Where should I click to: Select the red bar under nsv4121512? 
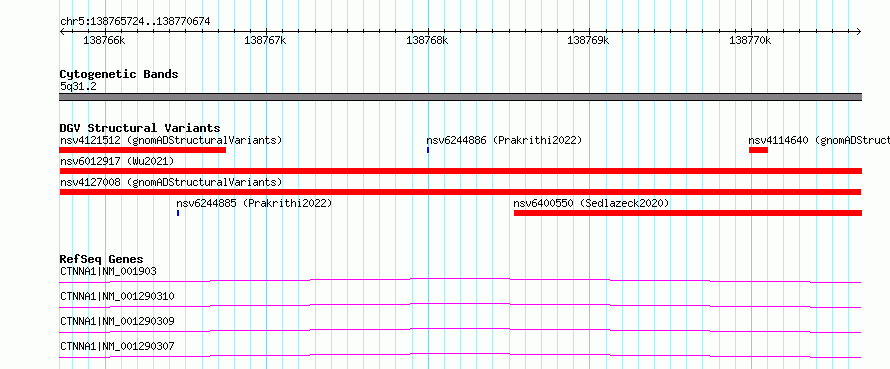[142, 150]
